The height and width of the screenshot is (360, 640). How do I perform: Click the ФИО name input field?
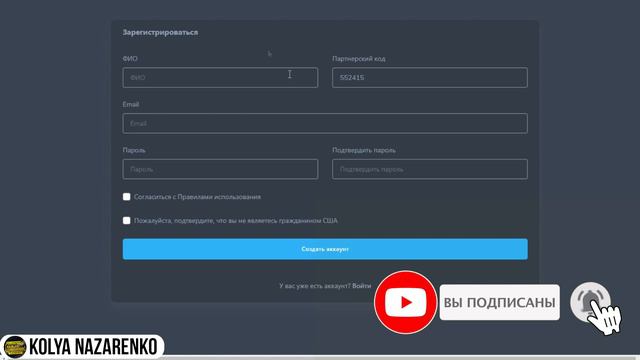point(220,78)
